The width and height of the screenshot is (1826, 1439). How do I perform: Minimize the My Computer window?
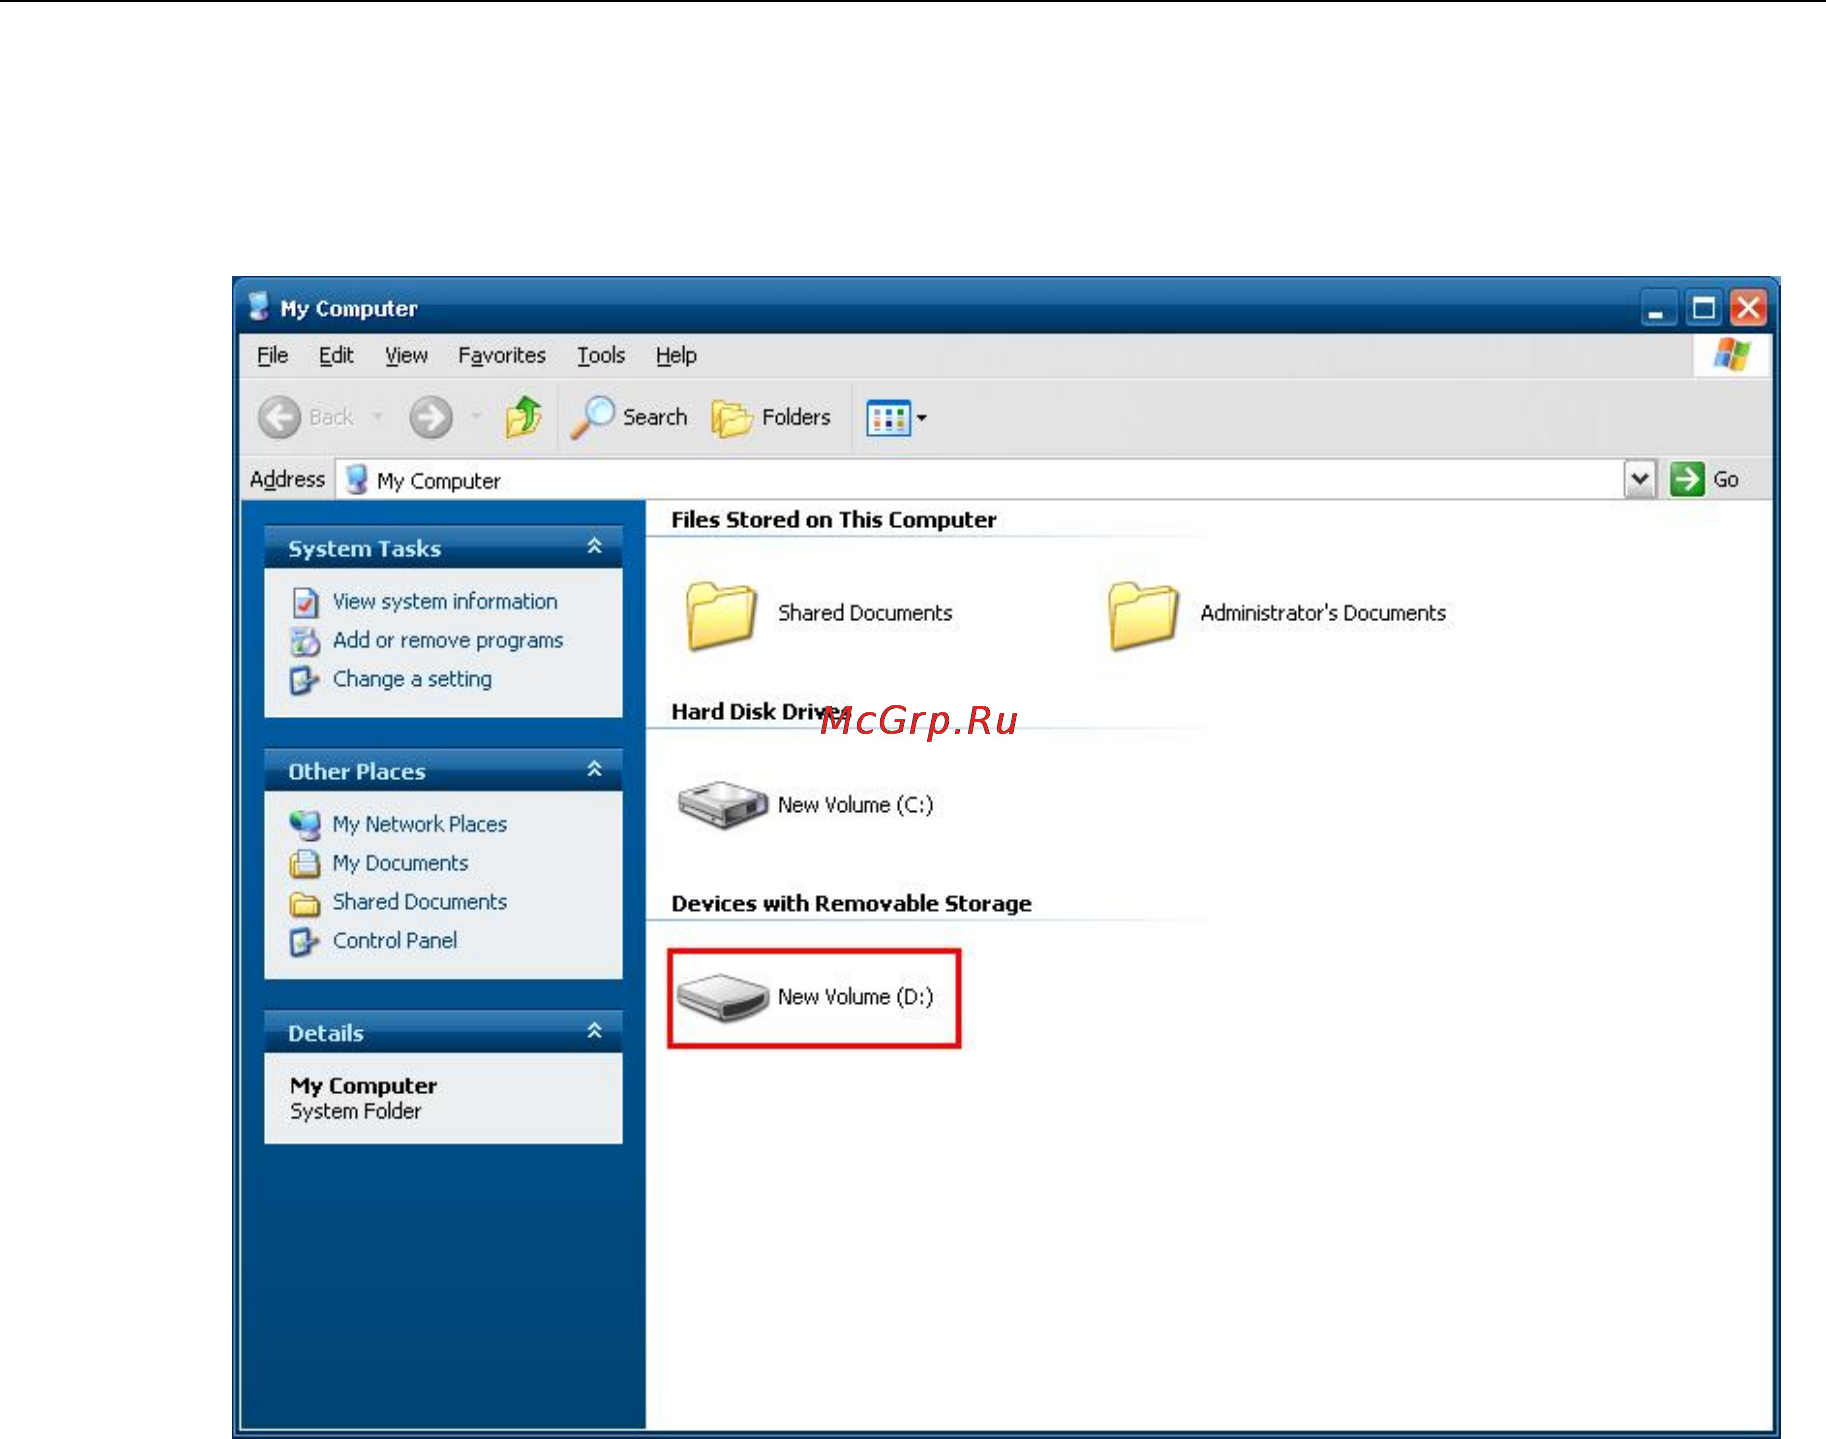click(1657, 308)
